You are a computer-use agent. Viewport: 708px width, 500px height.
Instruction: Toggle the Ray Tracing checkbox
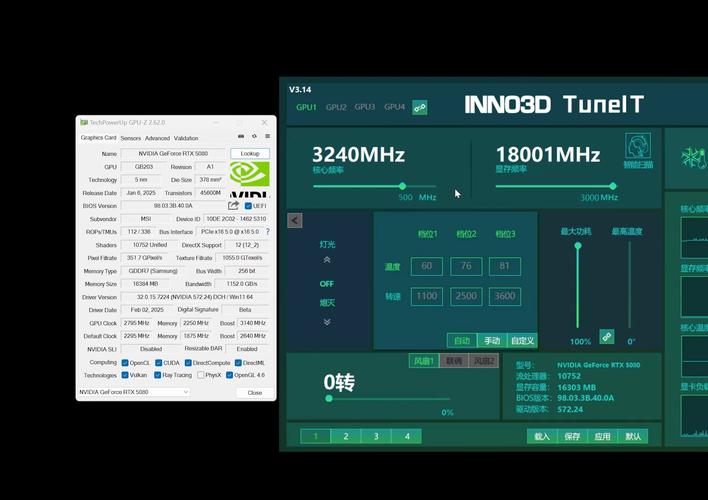pyautogui.click(x=158, y=375)
